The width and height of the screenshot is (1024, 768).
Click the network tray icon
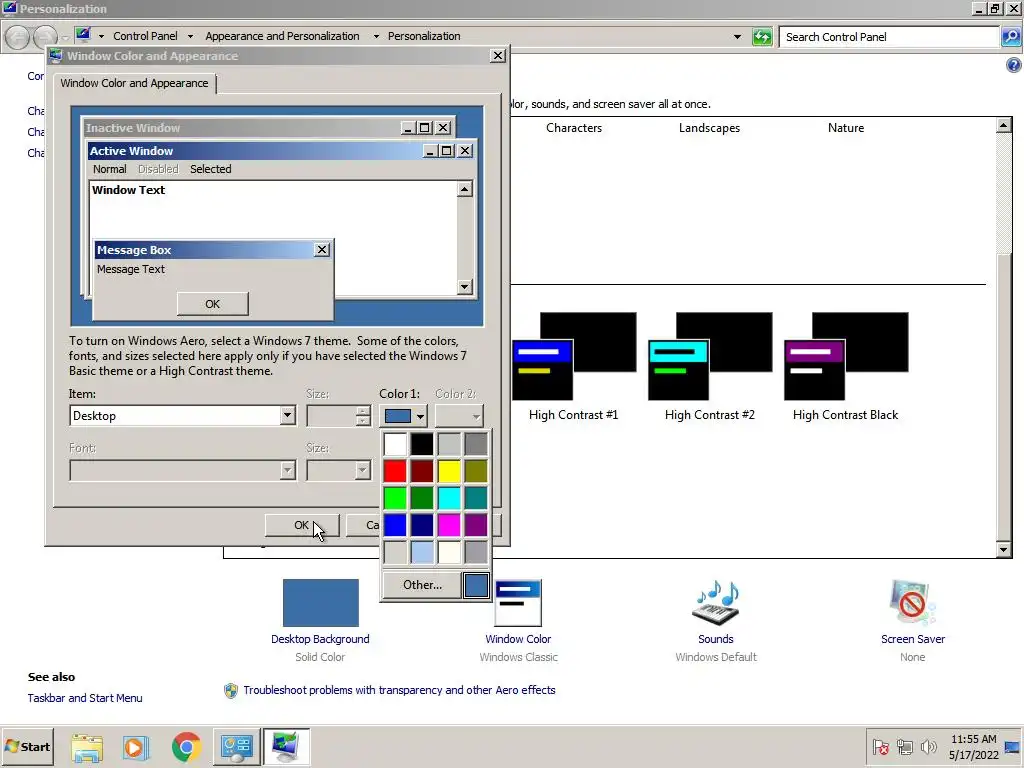click(x=904, y=746)
